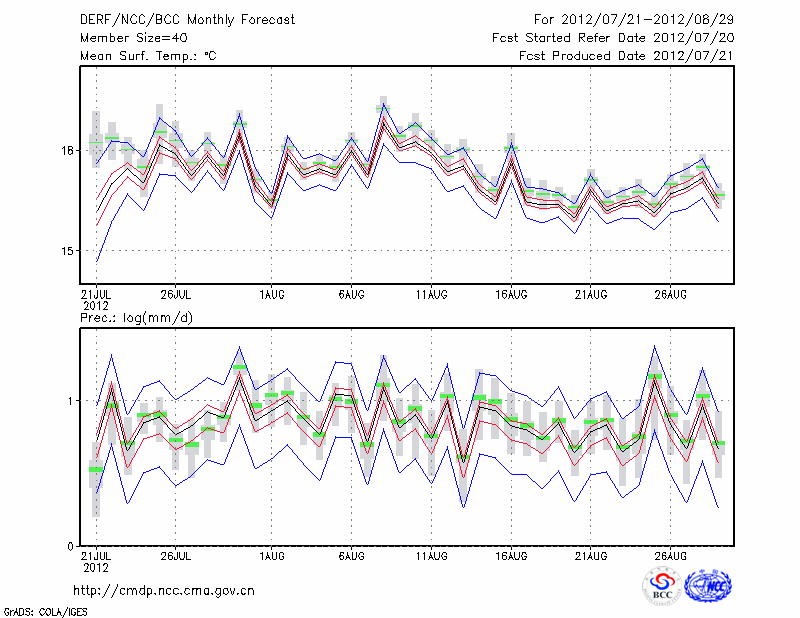Viewport: 800px width, 618px height.
Task: Click the Fcst Produced Date line
Action: pyautogui.click(x=626, y=56)
